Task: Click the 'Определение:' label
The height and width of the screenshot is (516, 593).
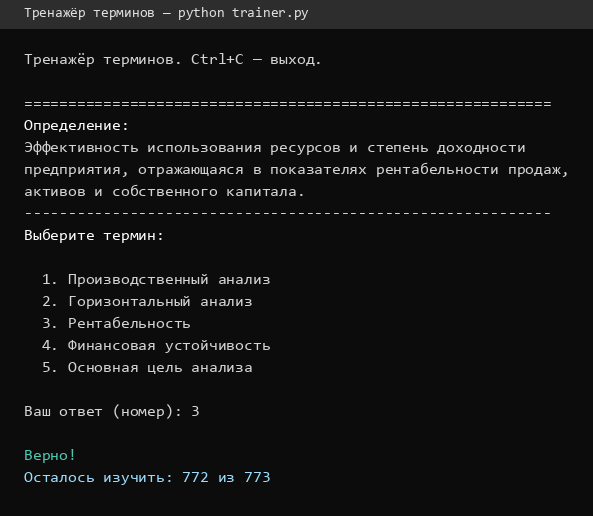Action: 76,125
